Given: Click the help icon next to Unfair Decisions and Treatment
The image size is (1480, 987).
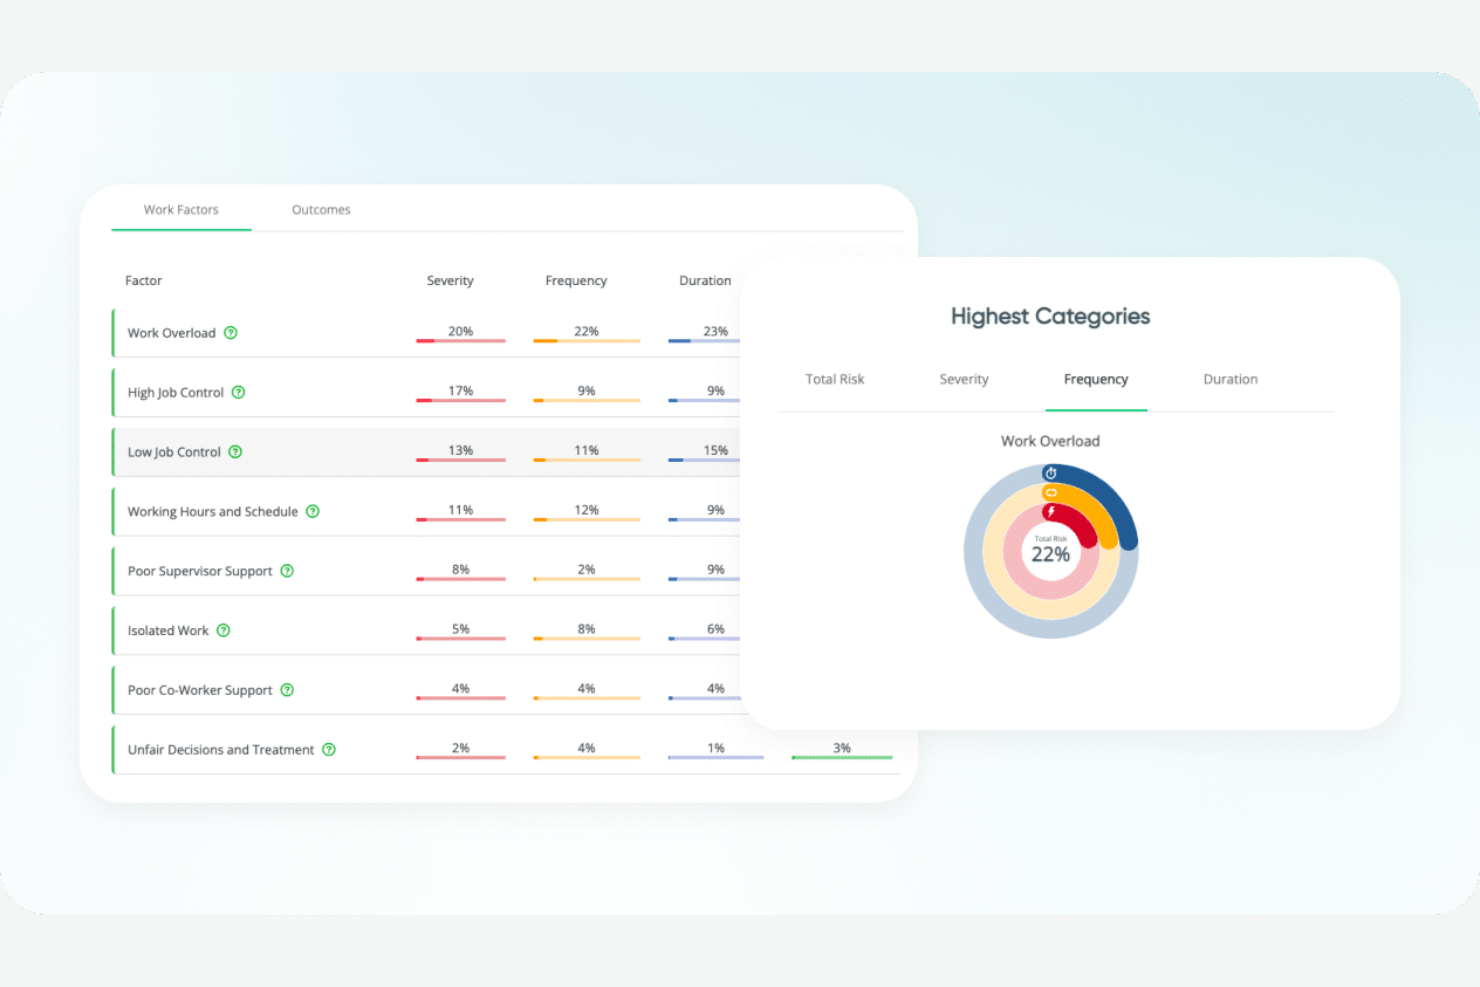Looking at the screenshot, I should pyautogui.click(x=329, y=749).
